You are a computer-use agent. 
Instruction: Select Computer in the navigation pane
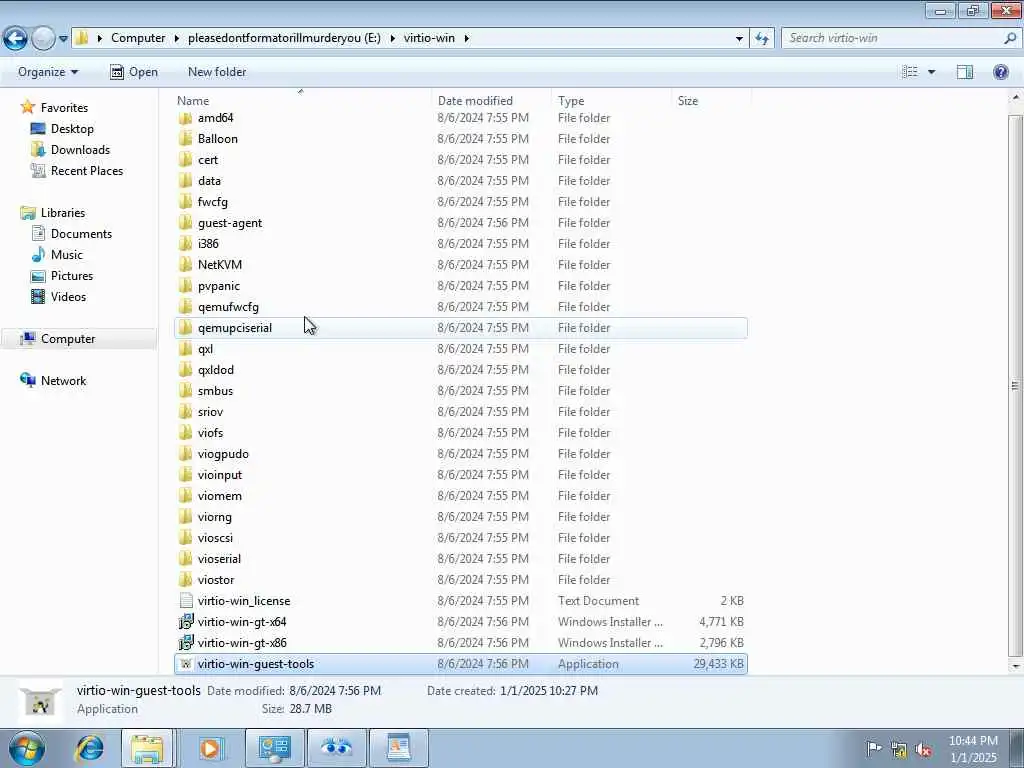tap(68, 339)
